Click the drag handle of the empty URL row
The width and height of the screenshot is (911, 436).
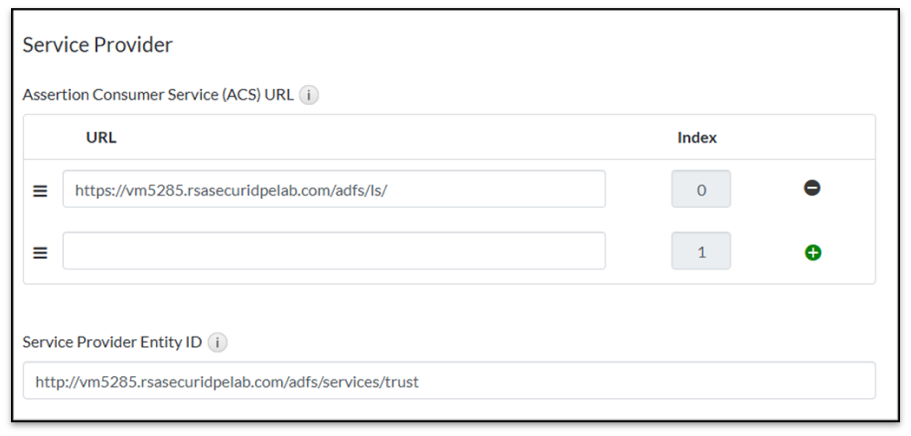[x=41, y=253]
